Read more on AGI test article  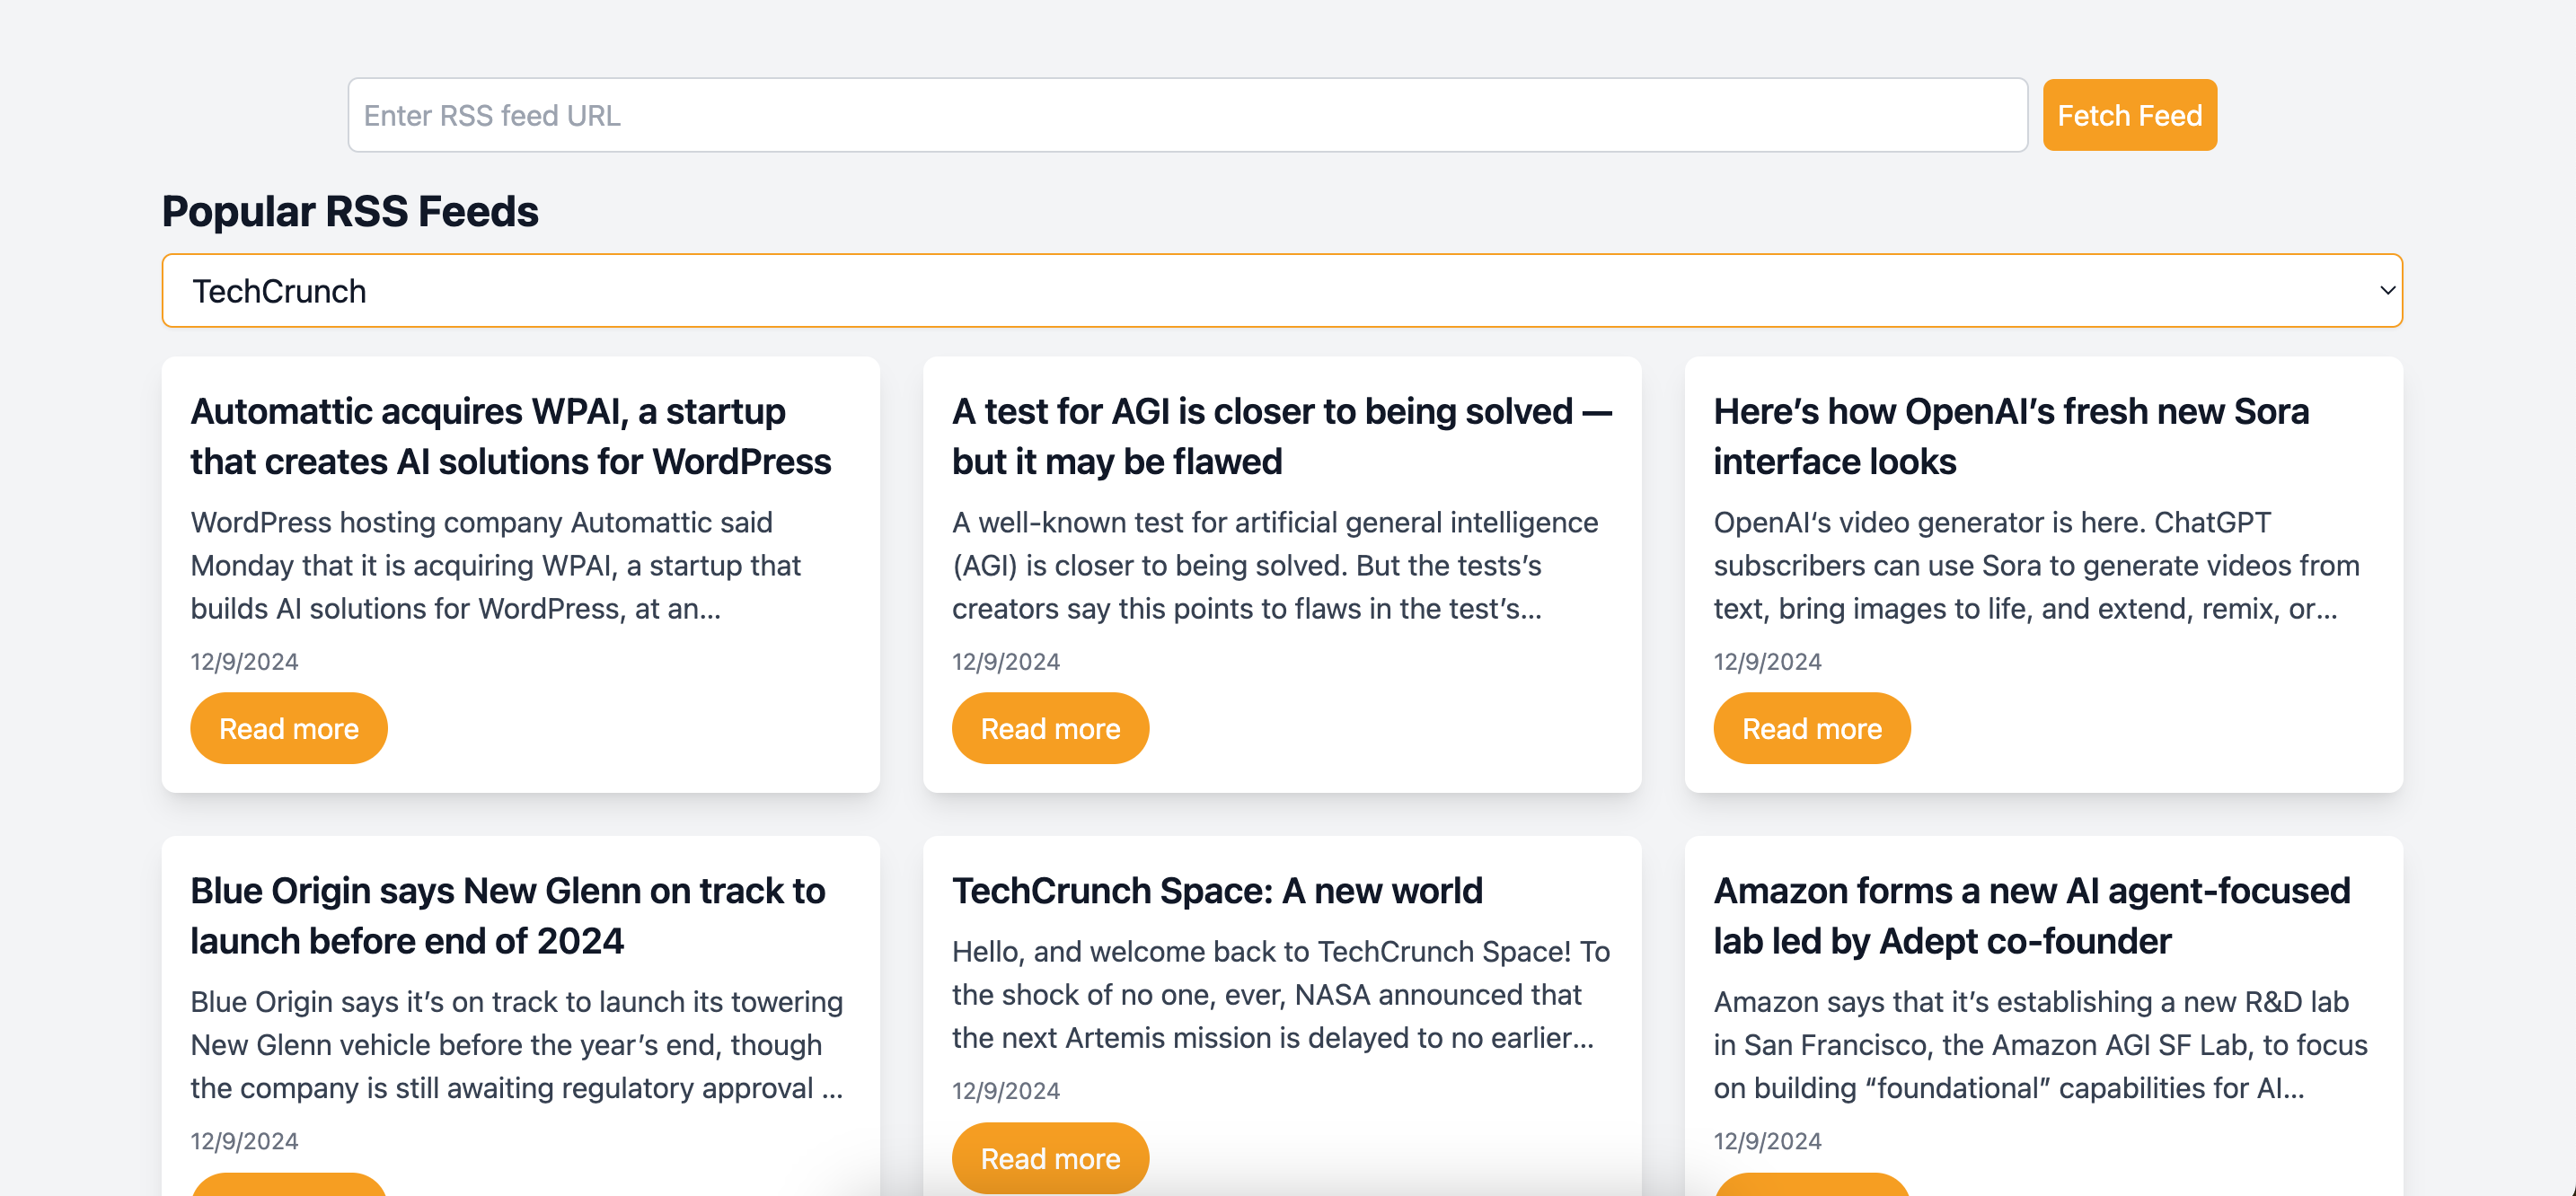1049,728
